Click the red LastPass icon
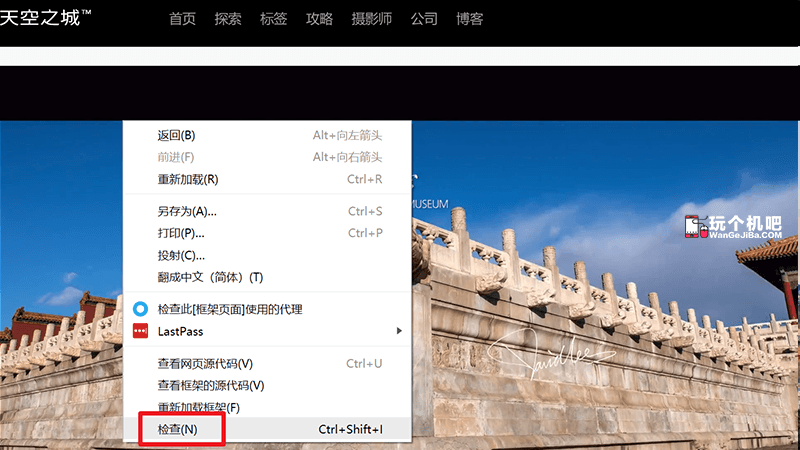The image size is (800, 450). tap(141, 331)
